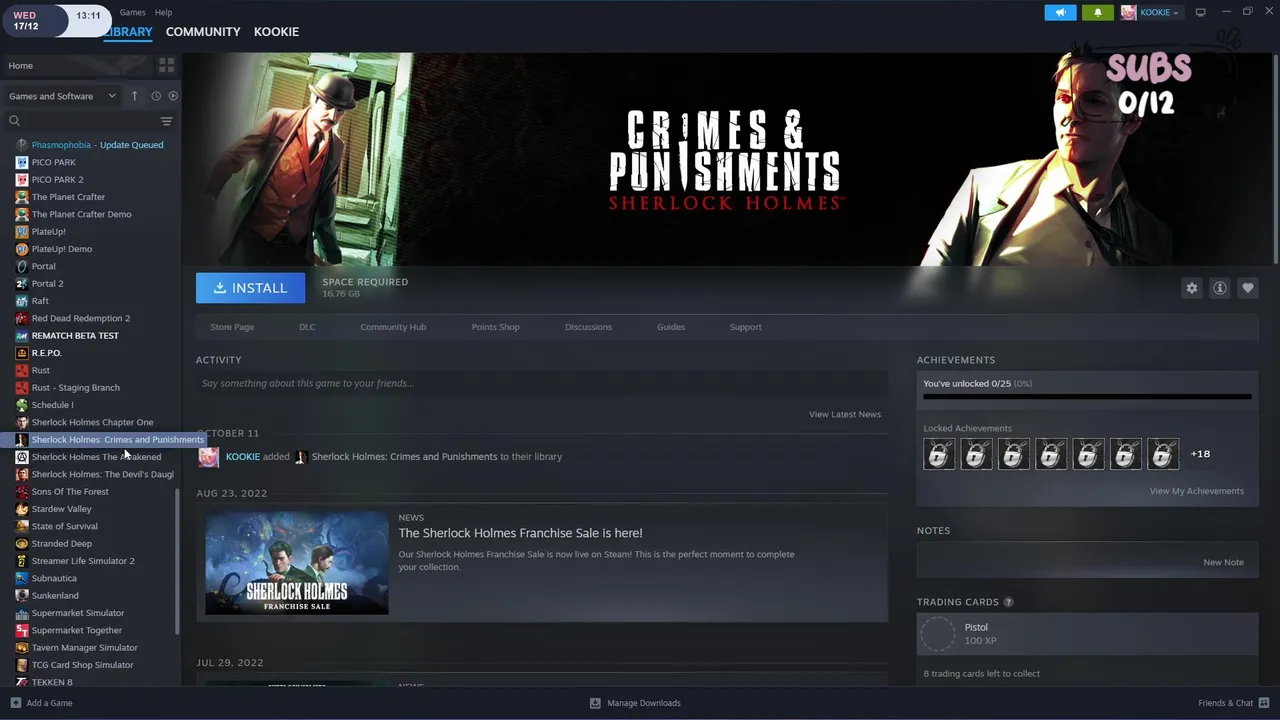This screenshot has width=1280, height=720.
Task: Open the DLC tab
Action: 307,327
